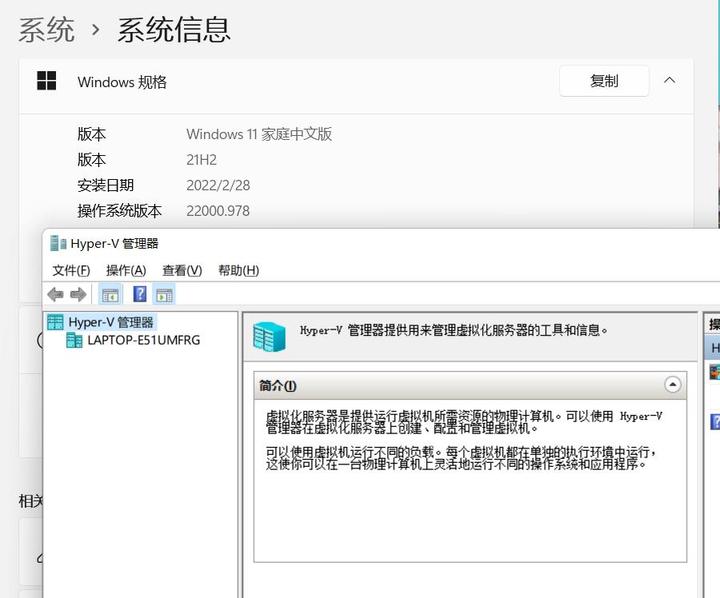Open help via blue question mark icon

pos(140,294)
